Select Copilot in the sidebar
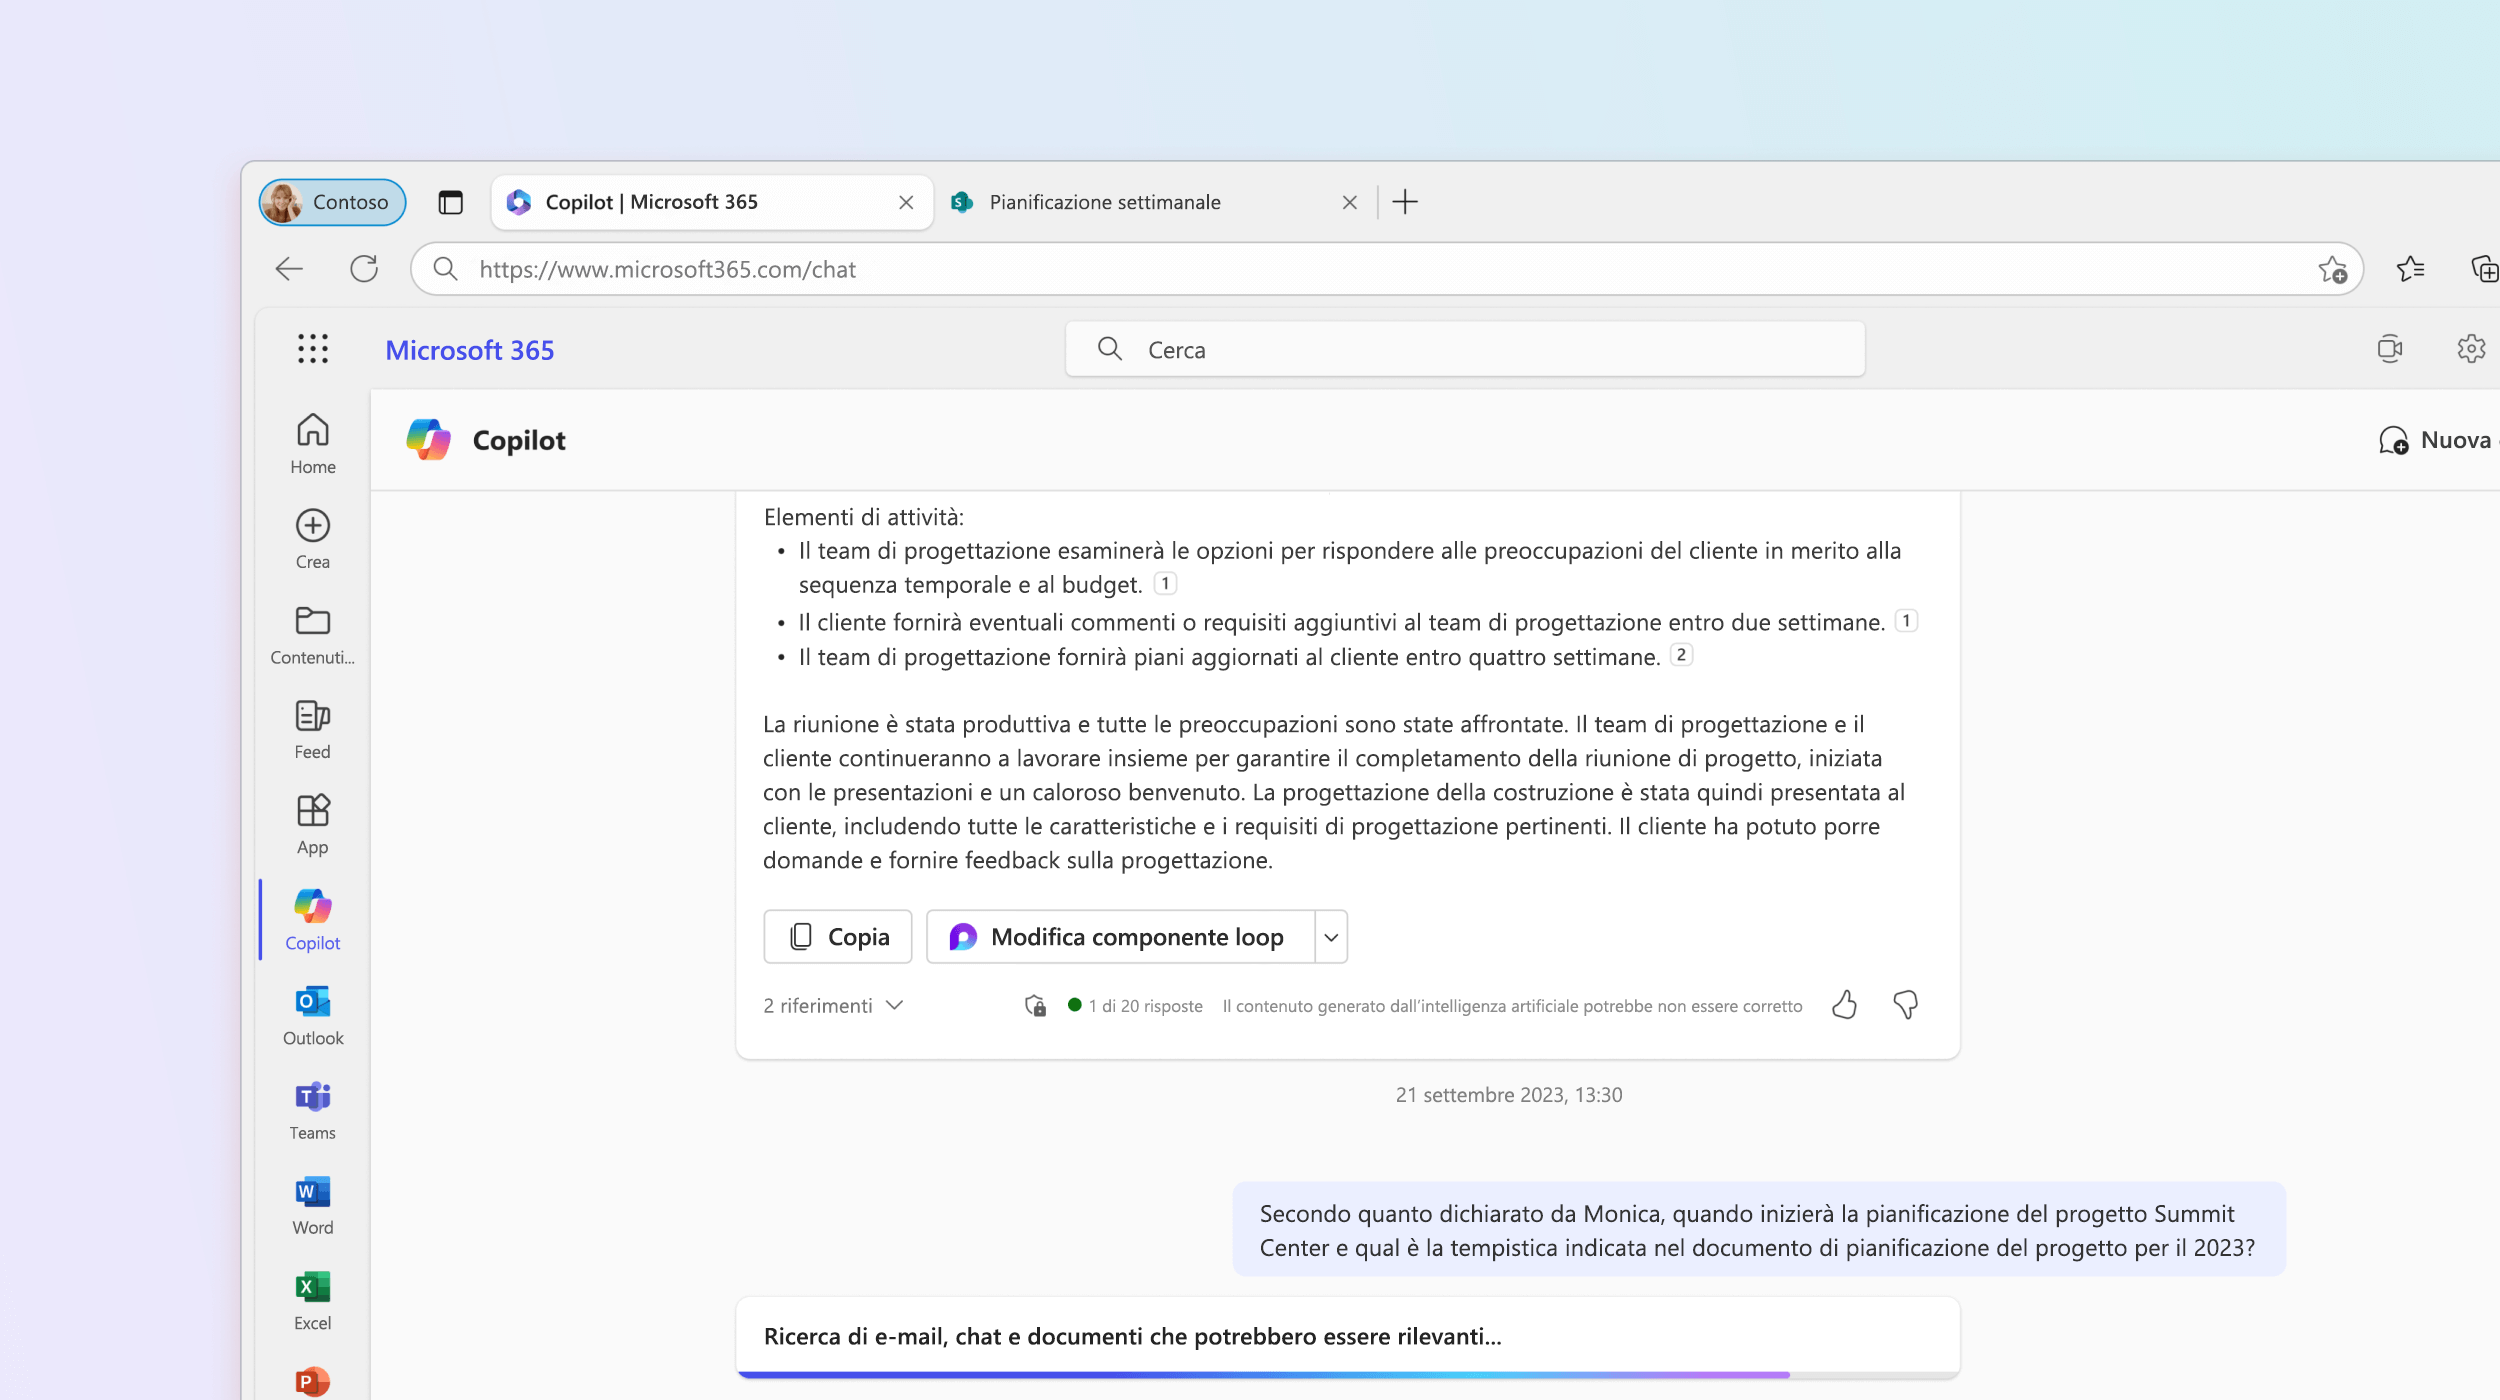This screenshot has width=2500, height=1400. click(x=313, y=920)
